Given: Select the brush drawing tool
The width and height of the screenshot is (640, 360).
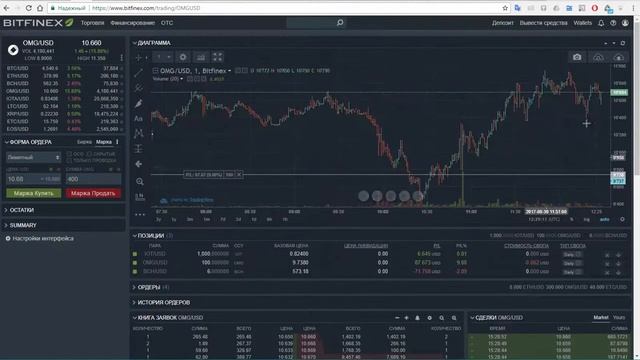Looking at the screenshot, I should click(139, 103).
